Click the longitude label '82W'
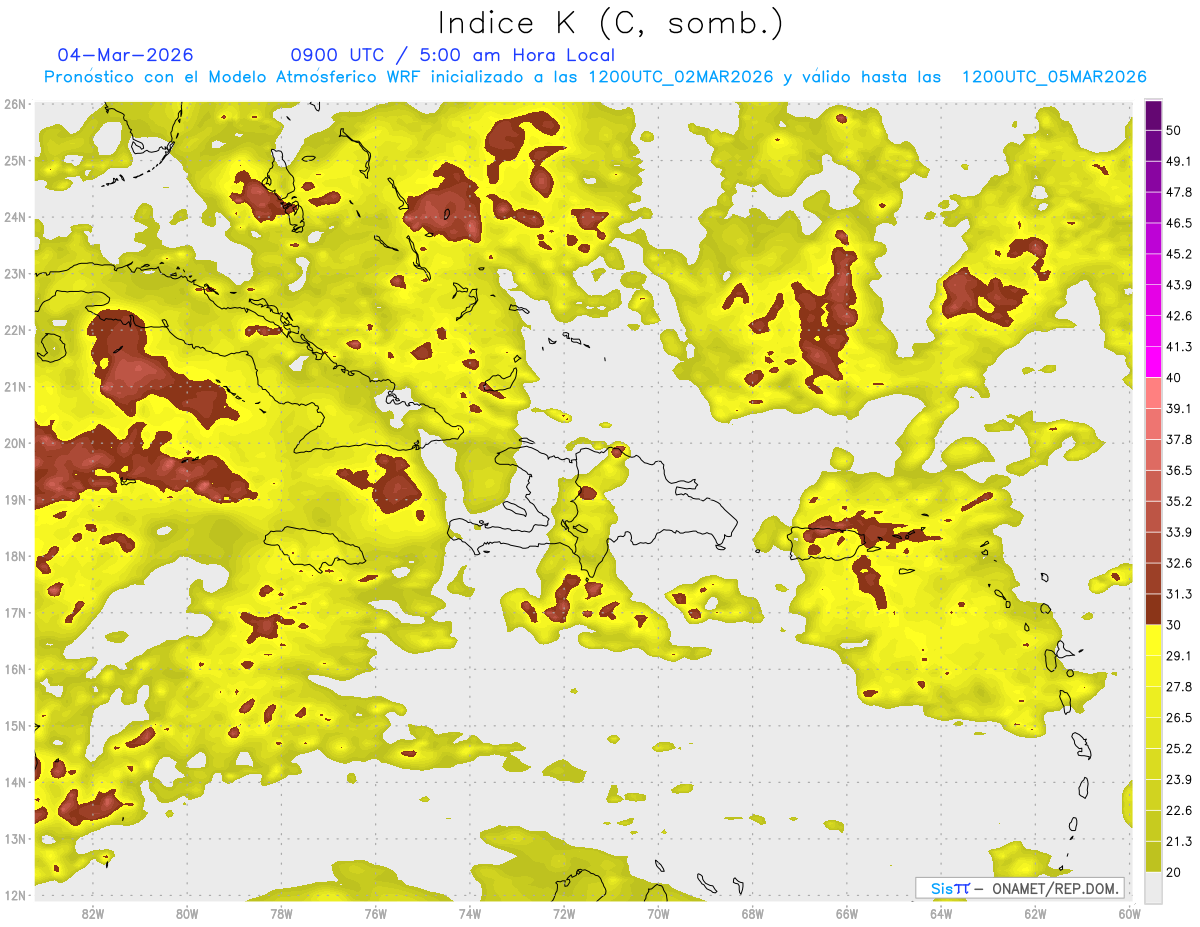The height and width of the screenshot is (927, 1200). (x=92, y=914)
